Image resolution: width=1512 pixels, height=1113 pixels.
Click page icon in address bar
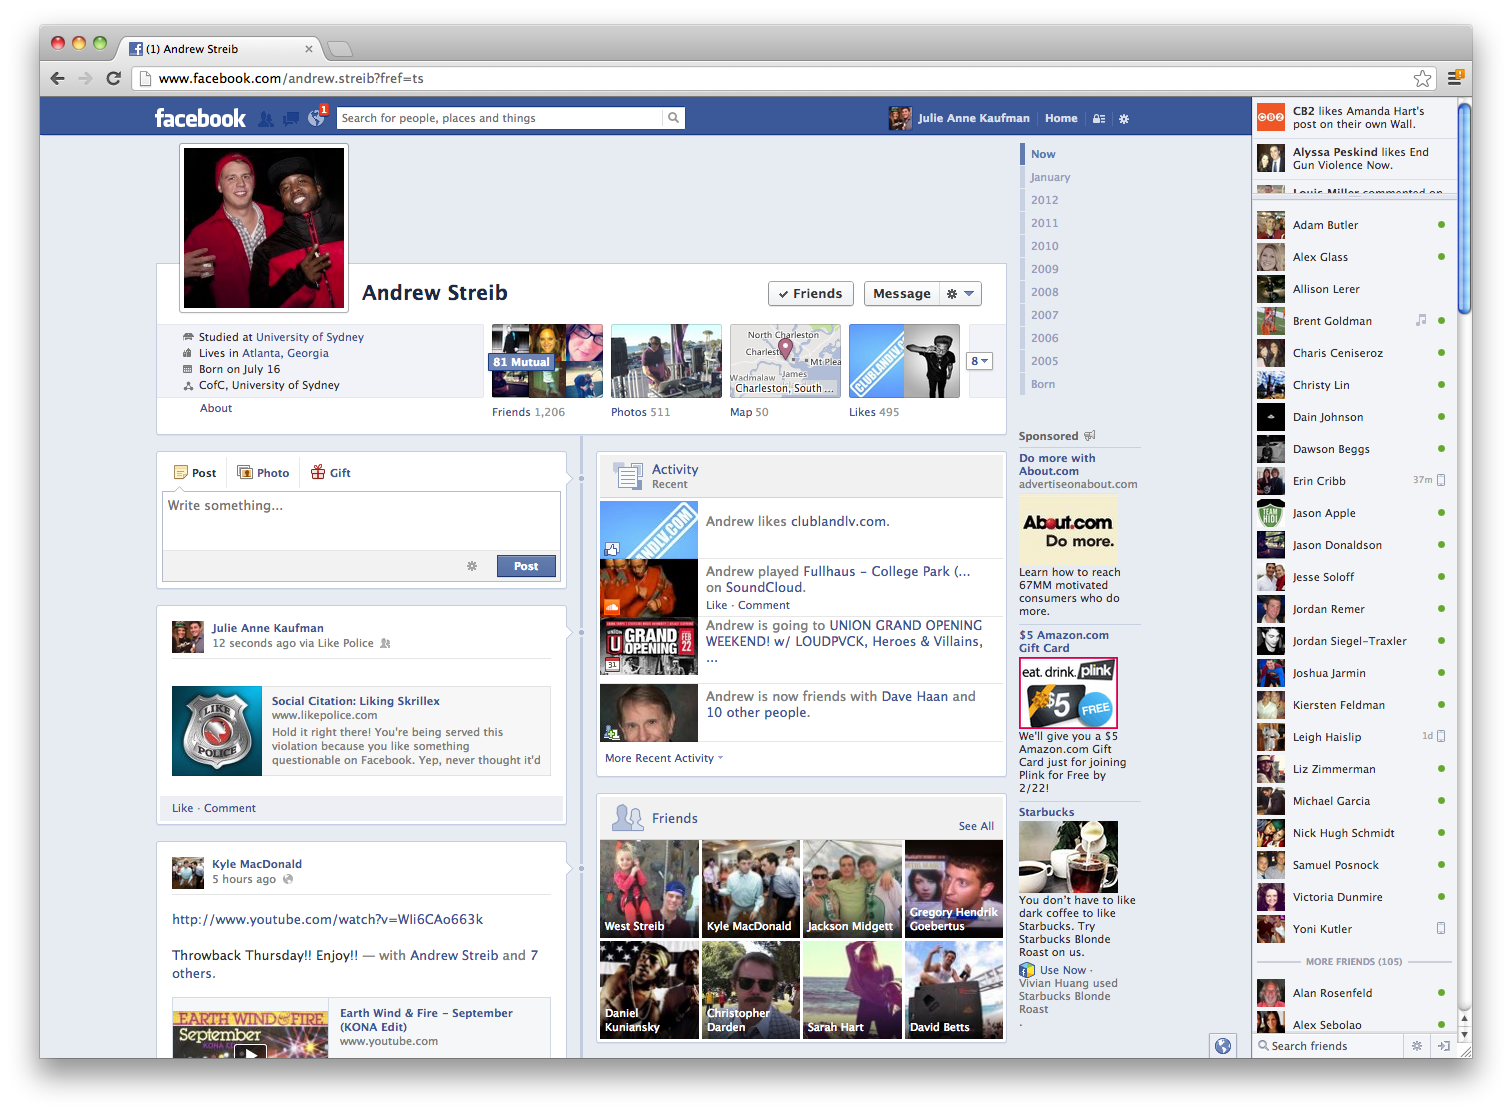pos(145,78)
